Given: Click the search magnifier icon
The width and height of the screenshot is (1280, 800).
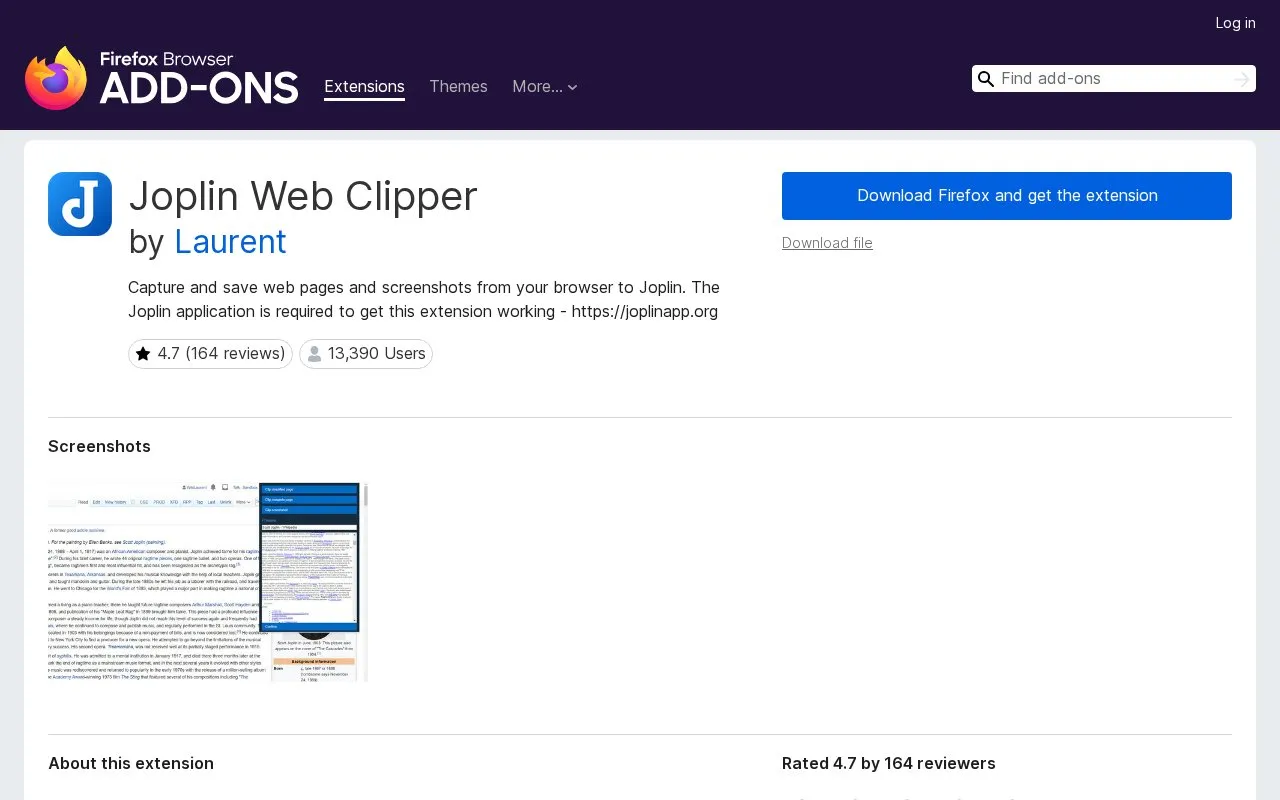Looking at the screenshot, I should pos(986,79).
